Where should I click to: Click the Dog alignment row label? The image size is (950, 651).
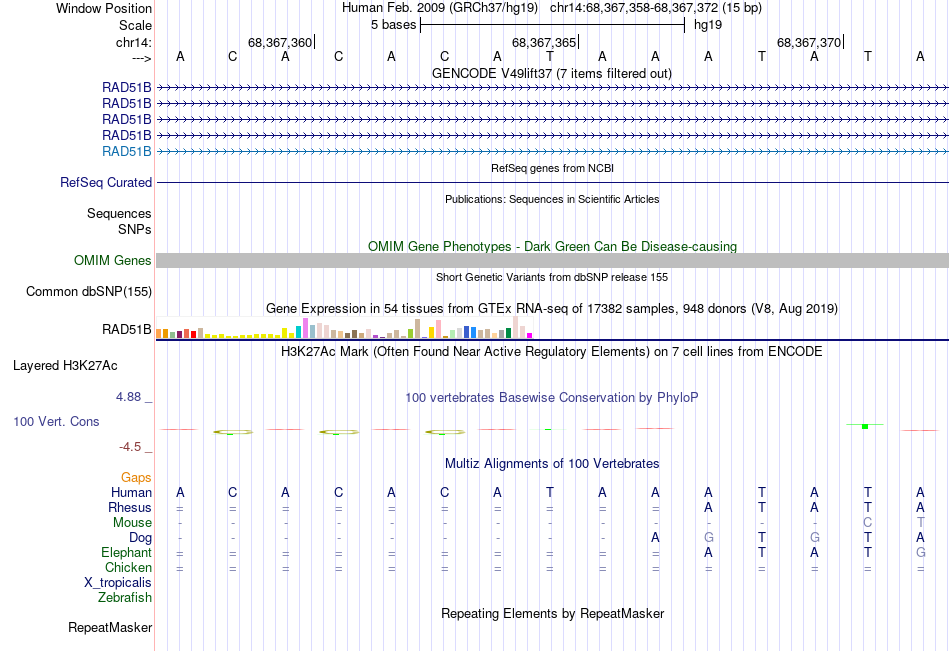pyautogui.click(x=141, y=538)
